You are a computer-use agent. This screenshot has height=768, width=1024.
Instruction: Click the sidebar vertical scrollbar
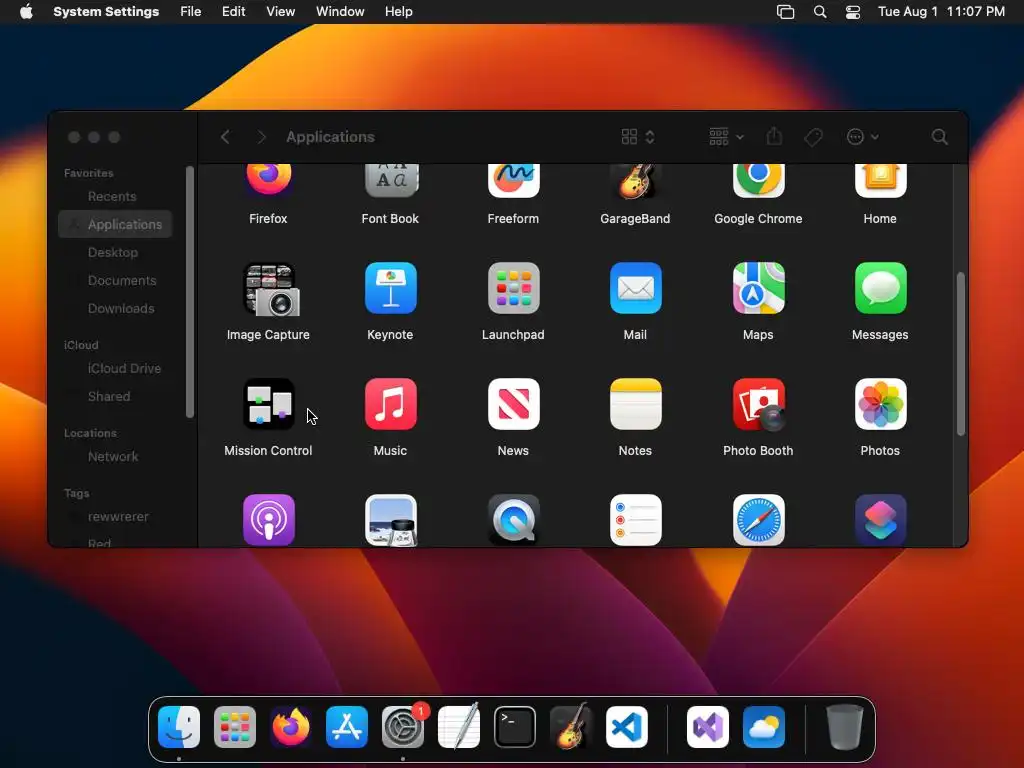pyautogui.click(x=190, y=292)
